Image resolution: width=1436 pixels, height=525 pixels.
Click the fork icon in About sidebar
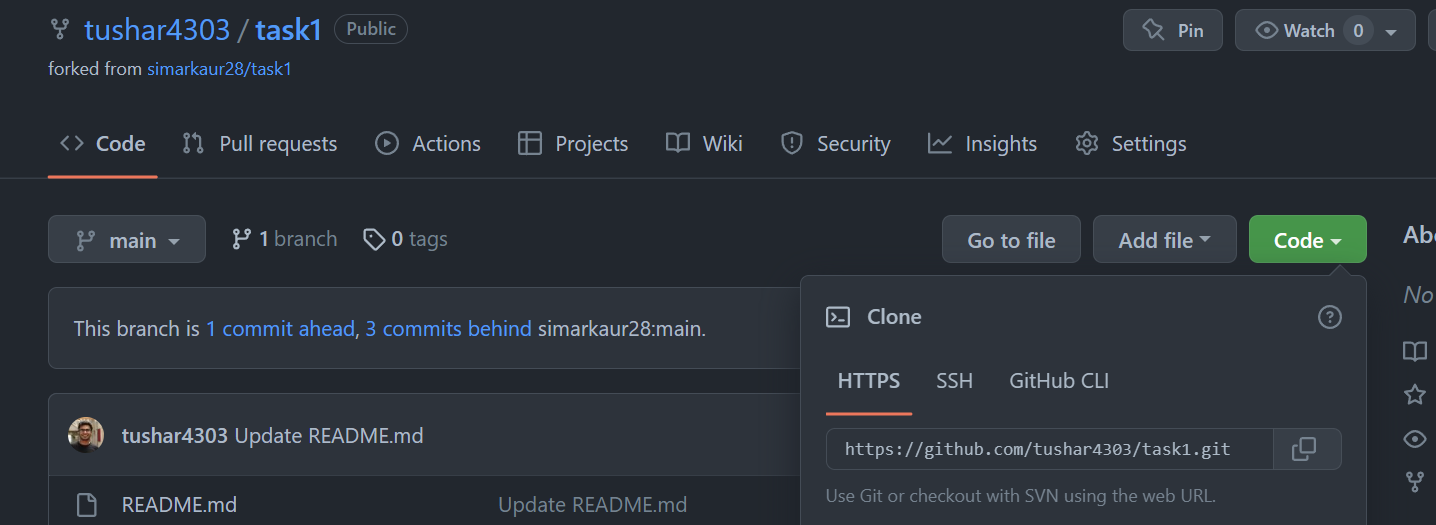(x=1414, y=482)
